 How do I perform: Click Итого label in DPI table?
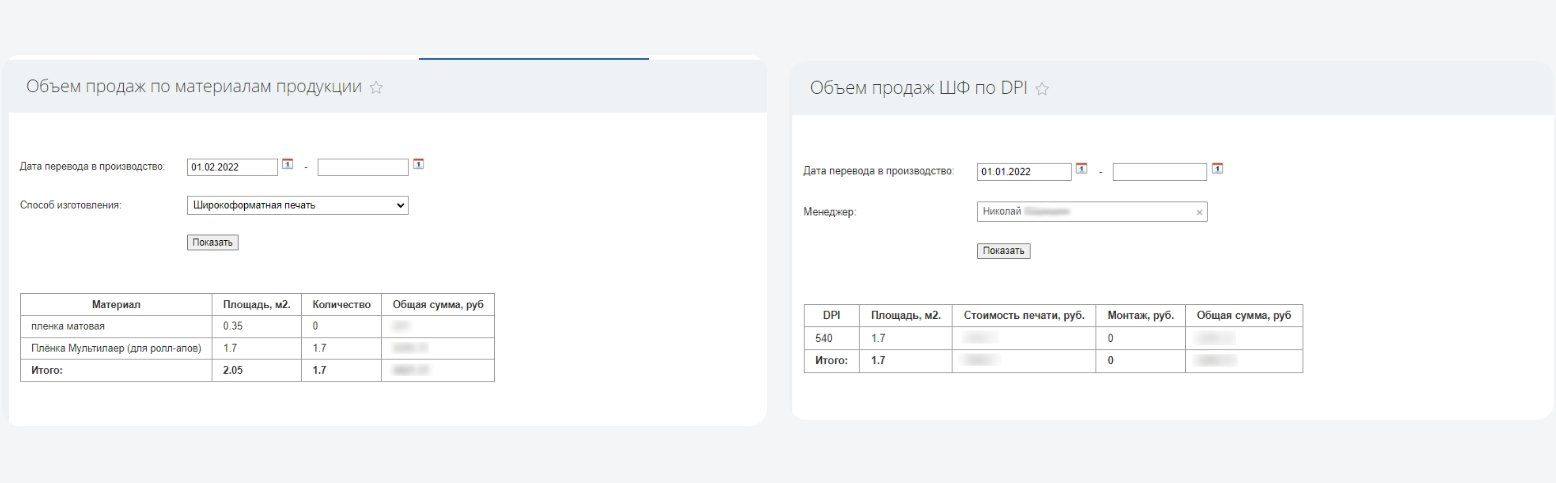point(832,360)
